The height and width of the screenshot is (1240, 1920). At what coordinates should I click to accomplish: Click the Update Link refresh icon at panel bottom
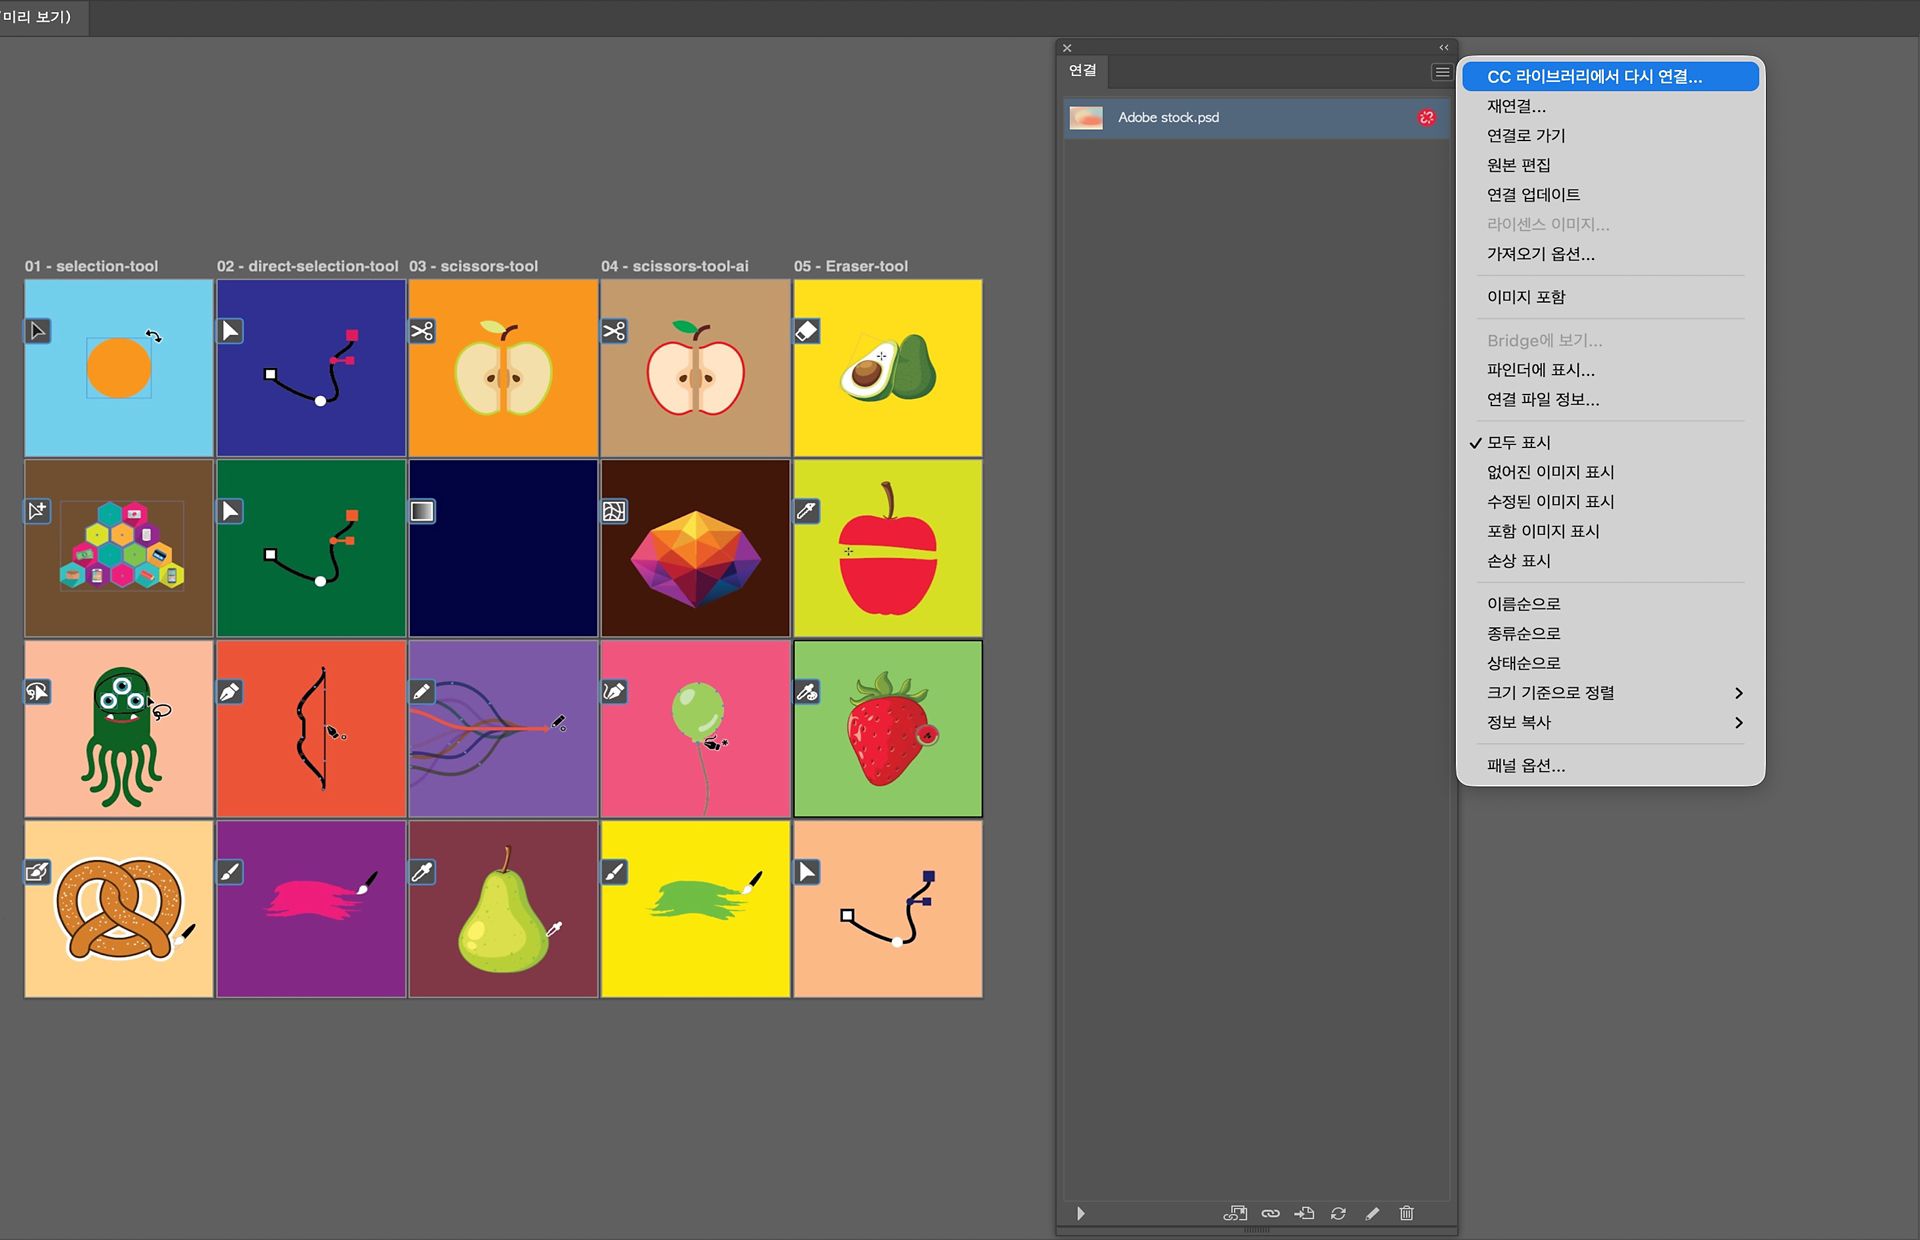[x=1338, y=1213]
